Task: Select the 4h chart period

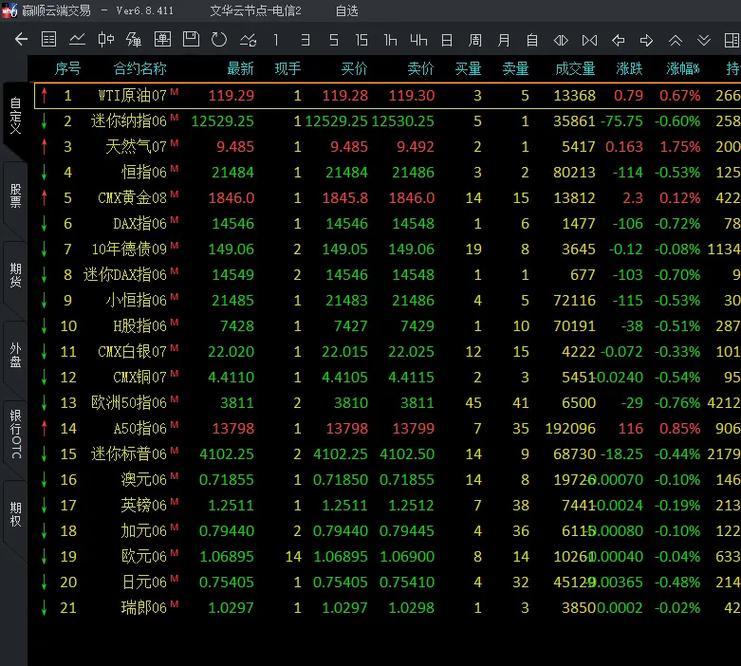Action: [418, 40]
